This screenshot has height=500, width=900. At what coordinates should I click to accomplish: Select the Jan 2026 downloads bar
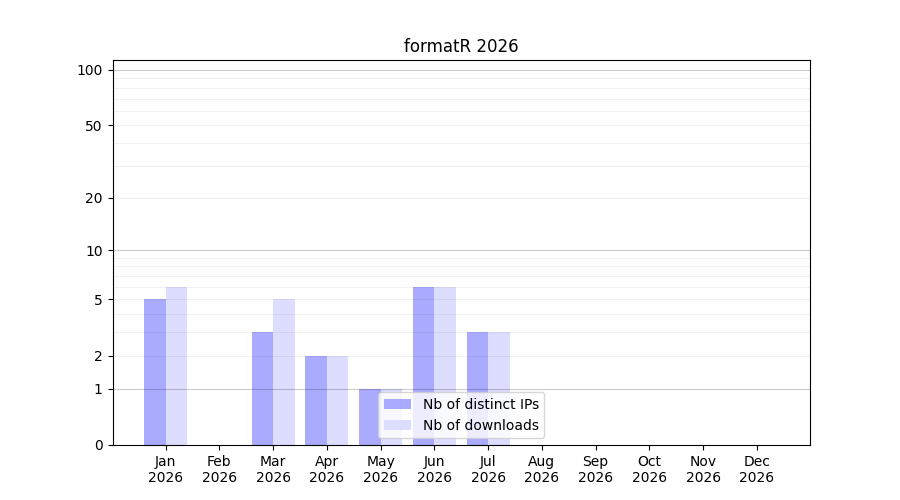pos(176,366)
